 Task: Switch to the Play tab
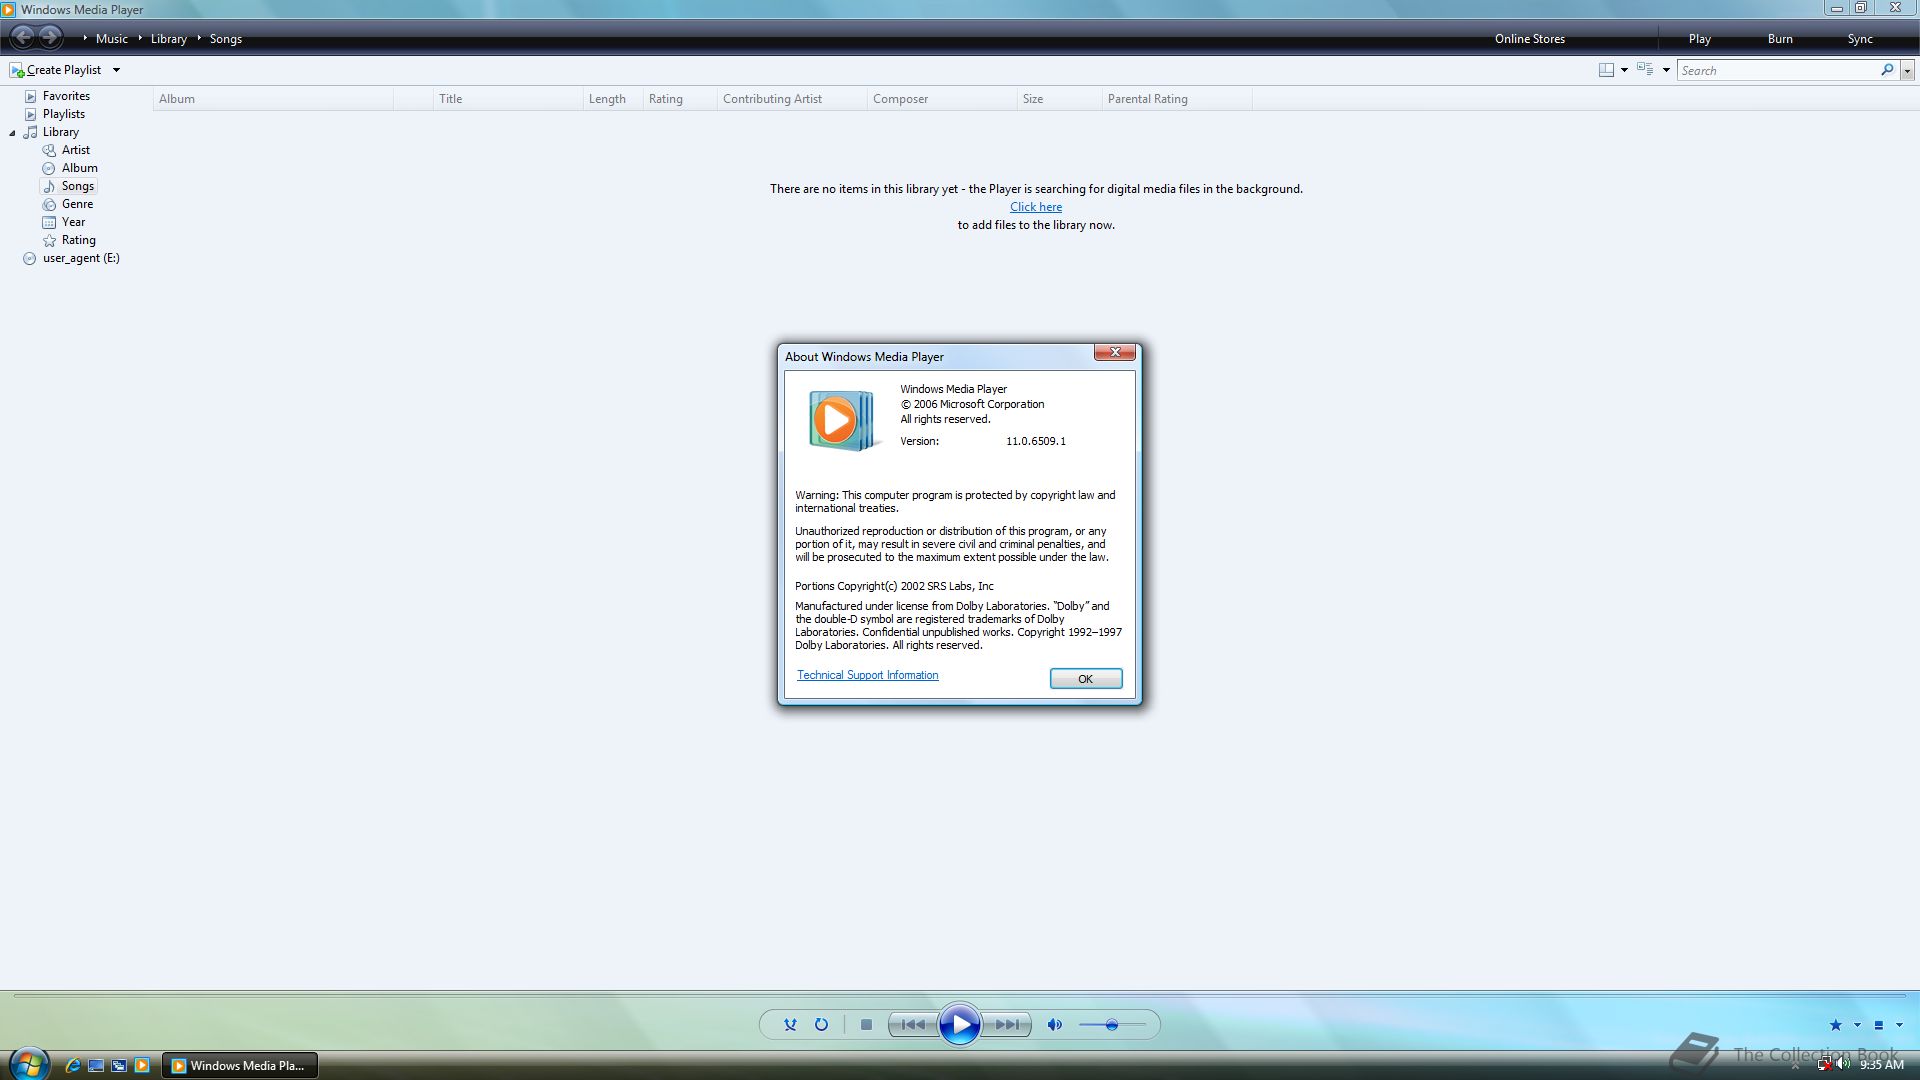1699,39
